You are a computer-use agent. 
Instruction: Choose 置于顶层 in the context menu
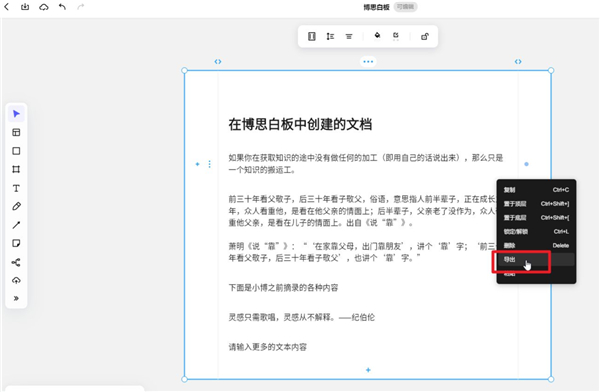(536, 204)
